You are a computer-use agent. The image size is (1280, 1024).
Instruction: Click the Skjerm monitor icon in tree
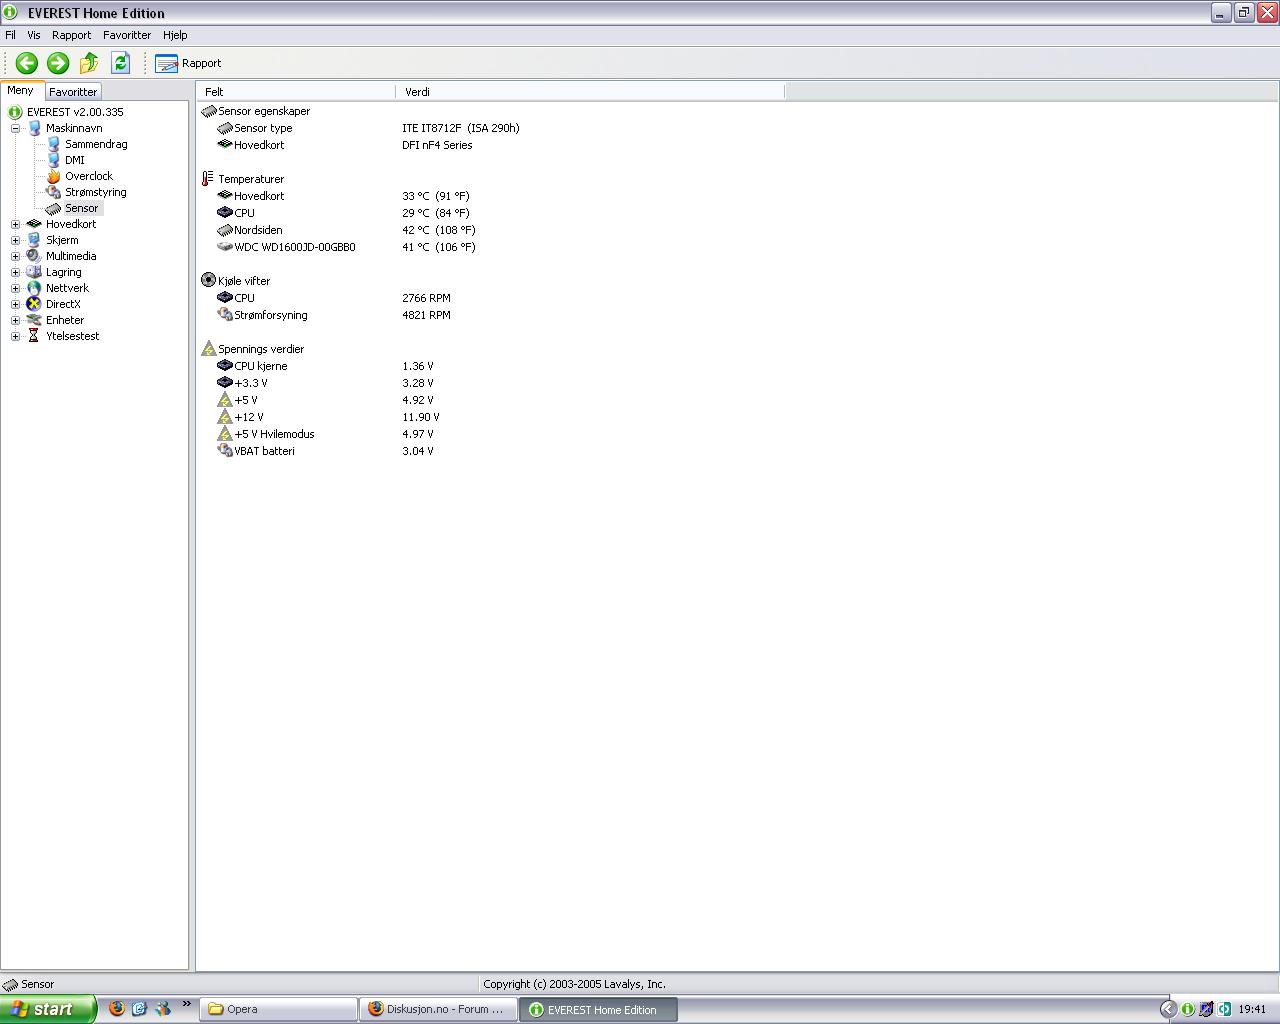[34, 240]
